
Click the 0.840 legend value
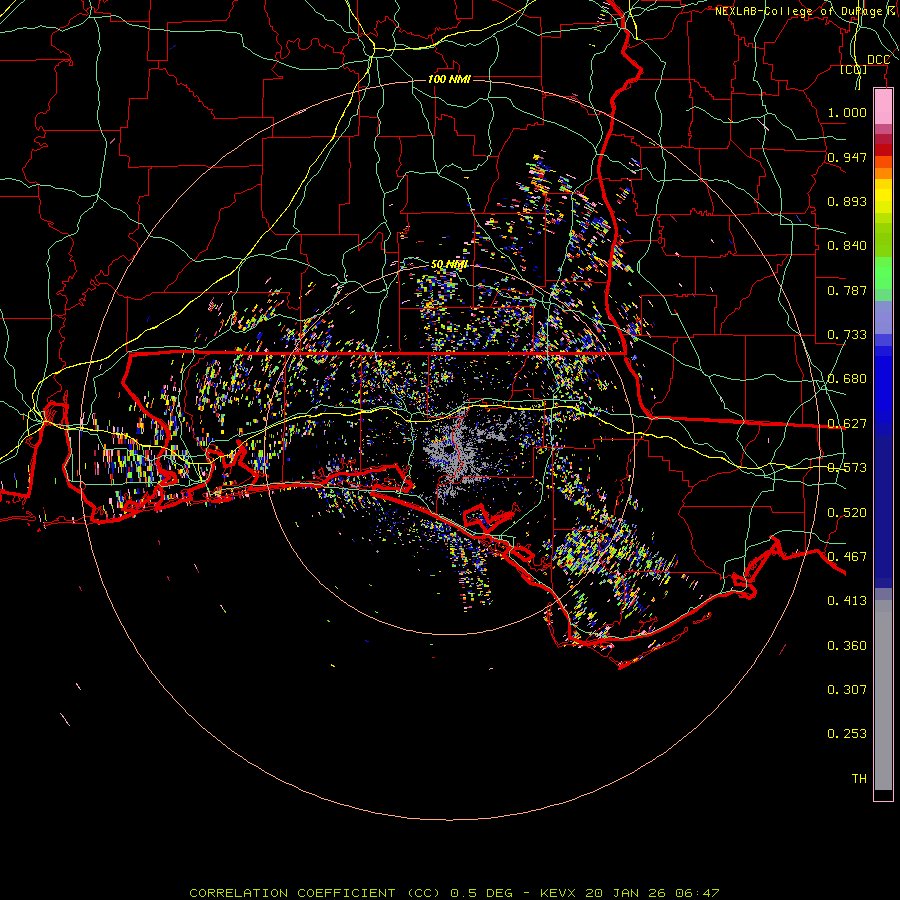pyautogui.click(x=847, y=246)
